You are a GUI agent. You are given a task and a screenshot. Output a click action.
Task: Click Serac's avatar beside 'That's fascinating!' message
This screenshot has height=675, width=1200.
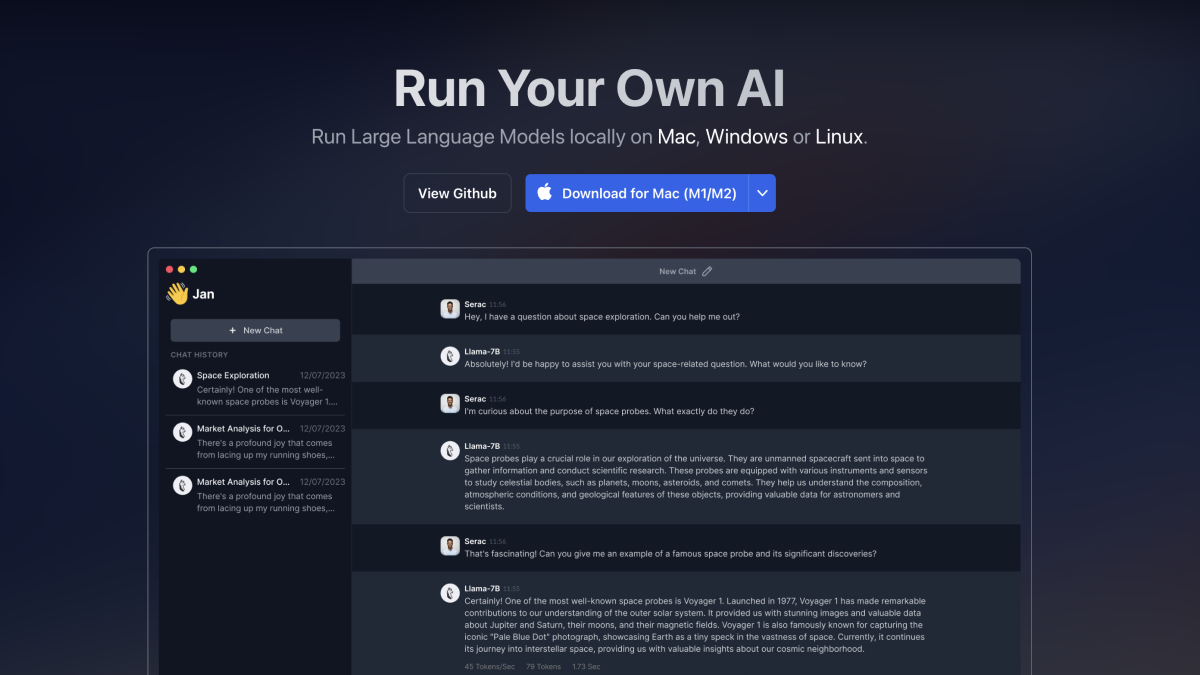[x=450, y=546]
